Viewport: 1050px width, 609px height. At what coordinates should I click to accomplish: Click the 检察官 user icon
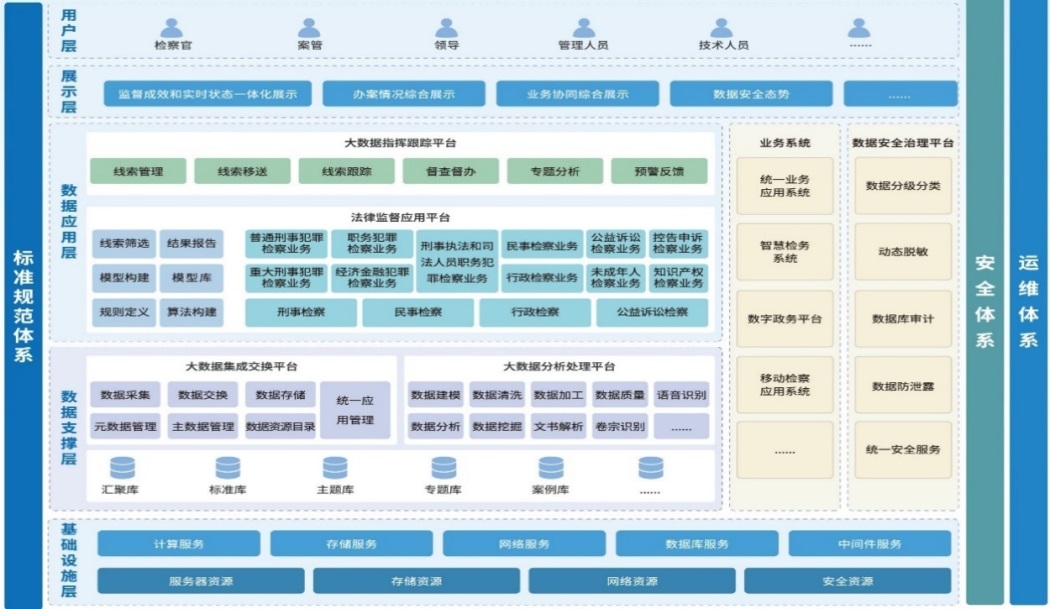click(x=172, y=28)
